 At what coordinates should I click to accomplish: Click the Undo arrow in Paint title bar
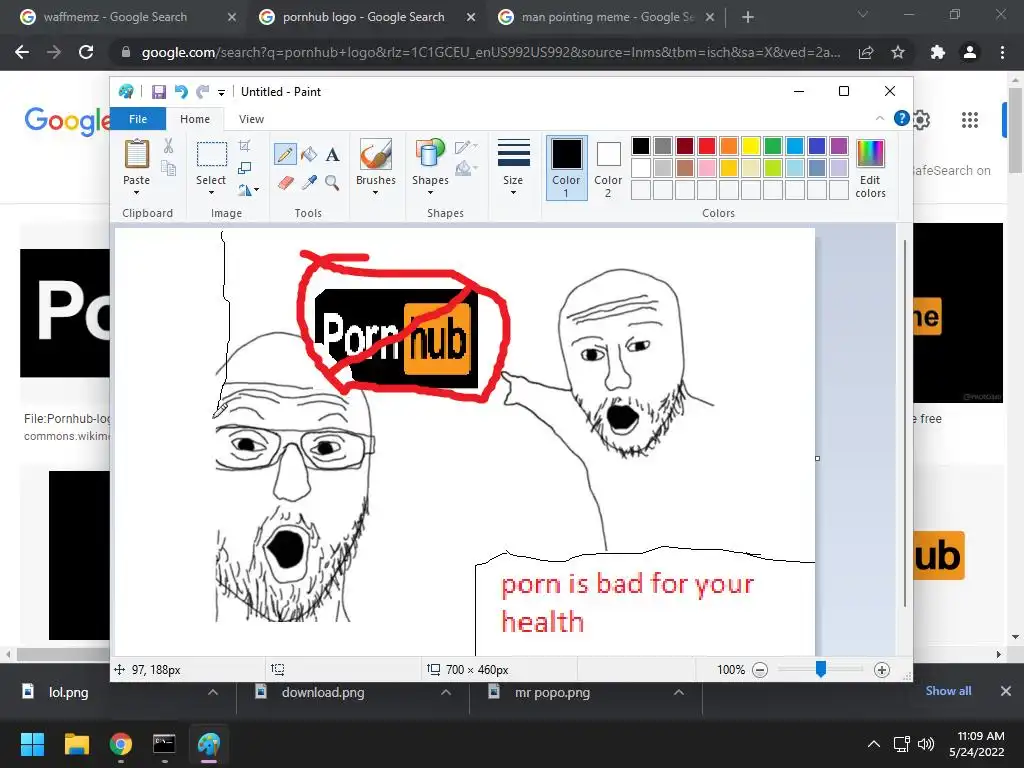tap(181, 92)
